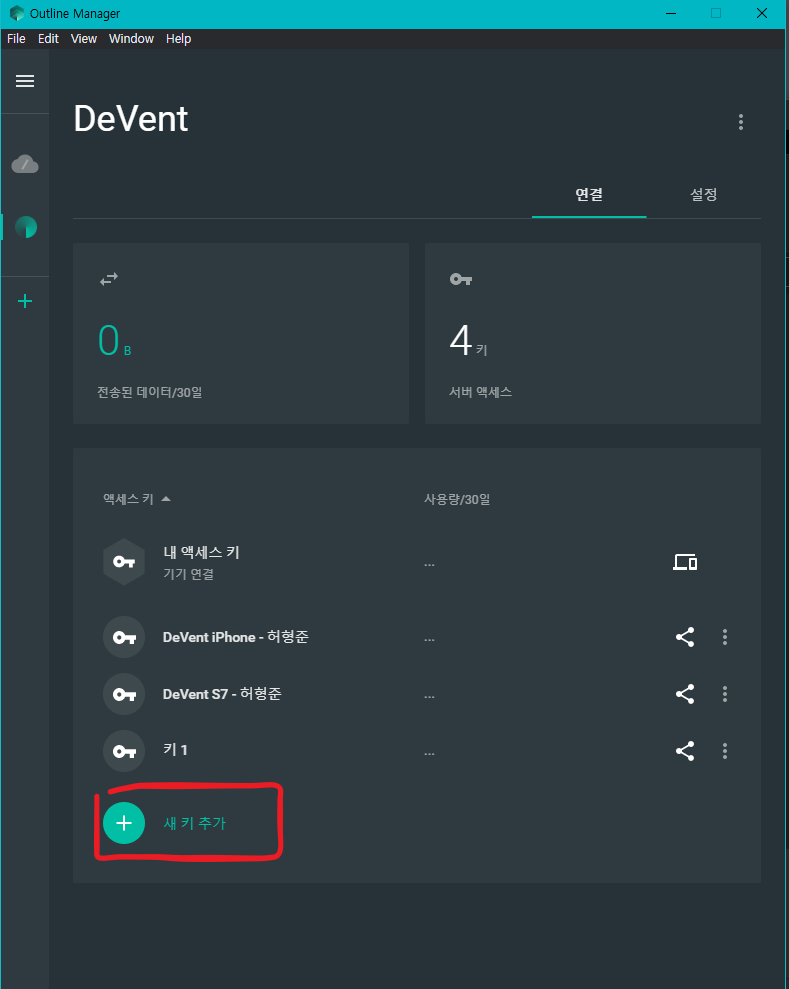Open the File menu
Viewport: 789px width, 989px height.
16,38
